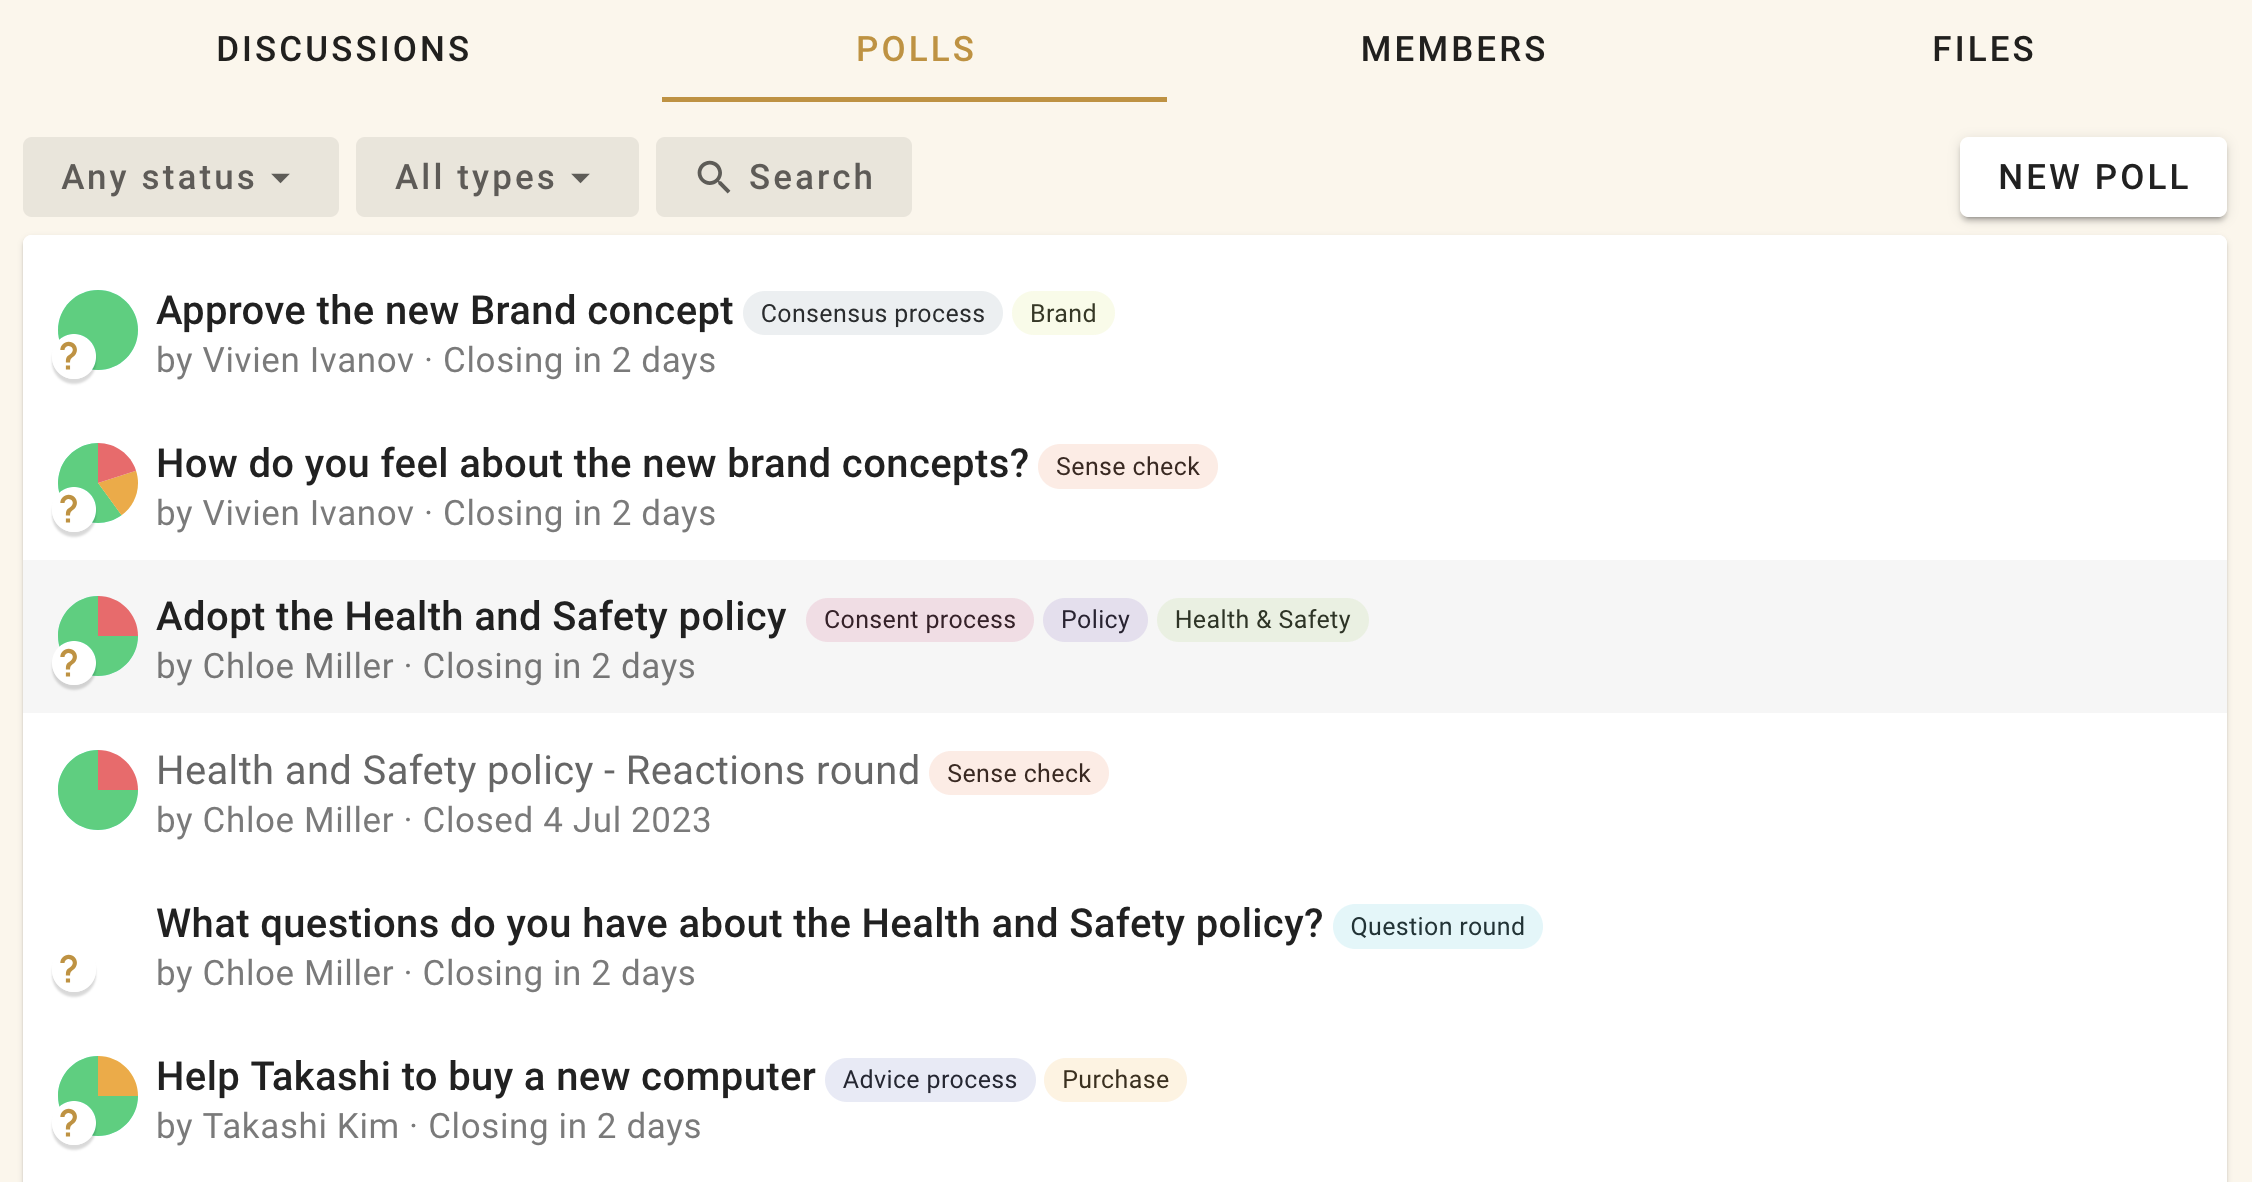Open the Any status filter dropdown

coord(180,177)
